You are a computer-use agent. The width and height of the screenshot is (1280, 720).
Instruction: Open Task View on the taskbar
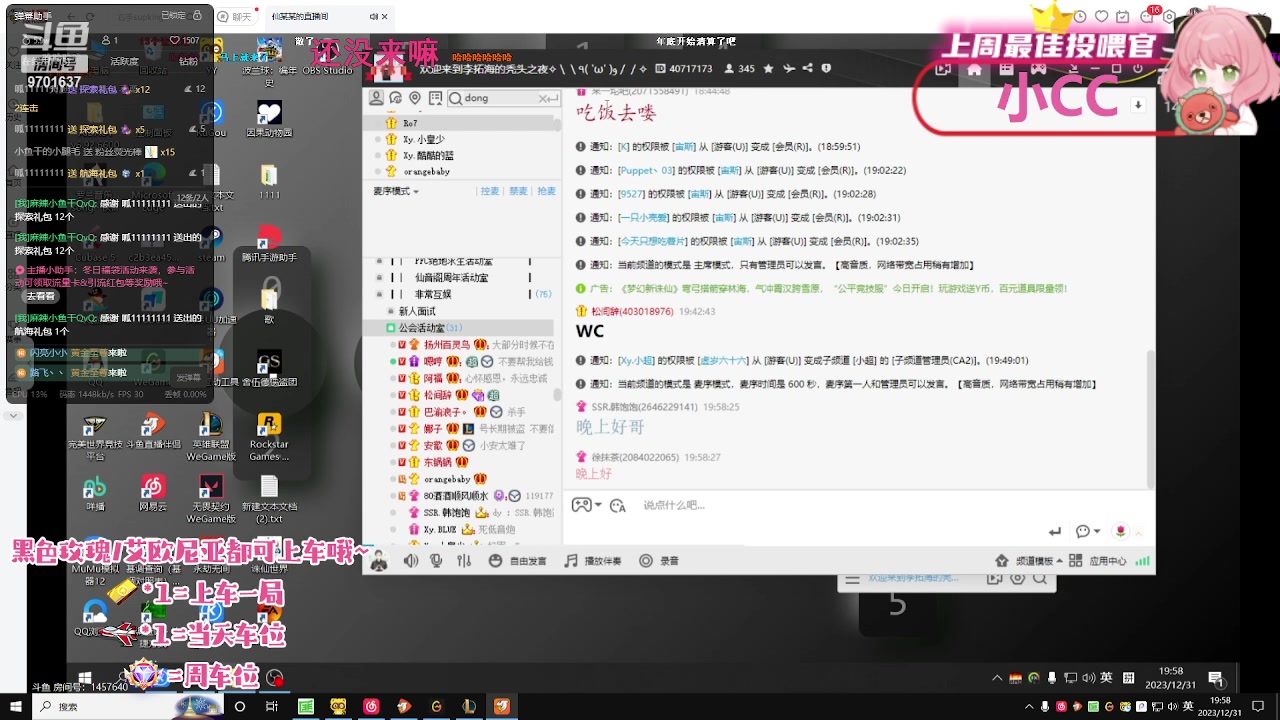point(271,706)
